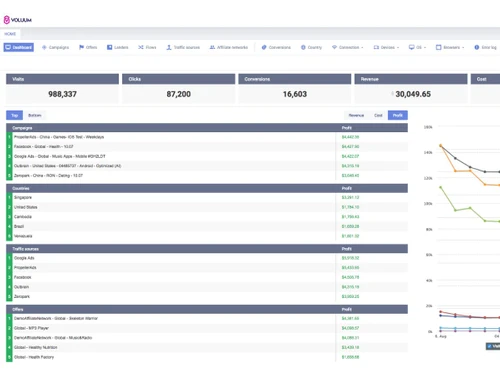Screen dimensions: 500x375
Task: Go to the Offers menu label
Action: (91, 47)
